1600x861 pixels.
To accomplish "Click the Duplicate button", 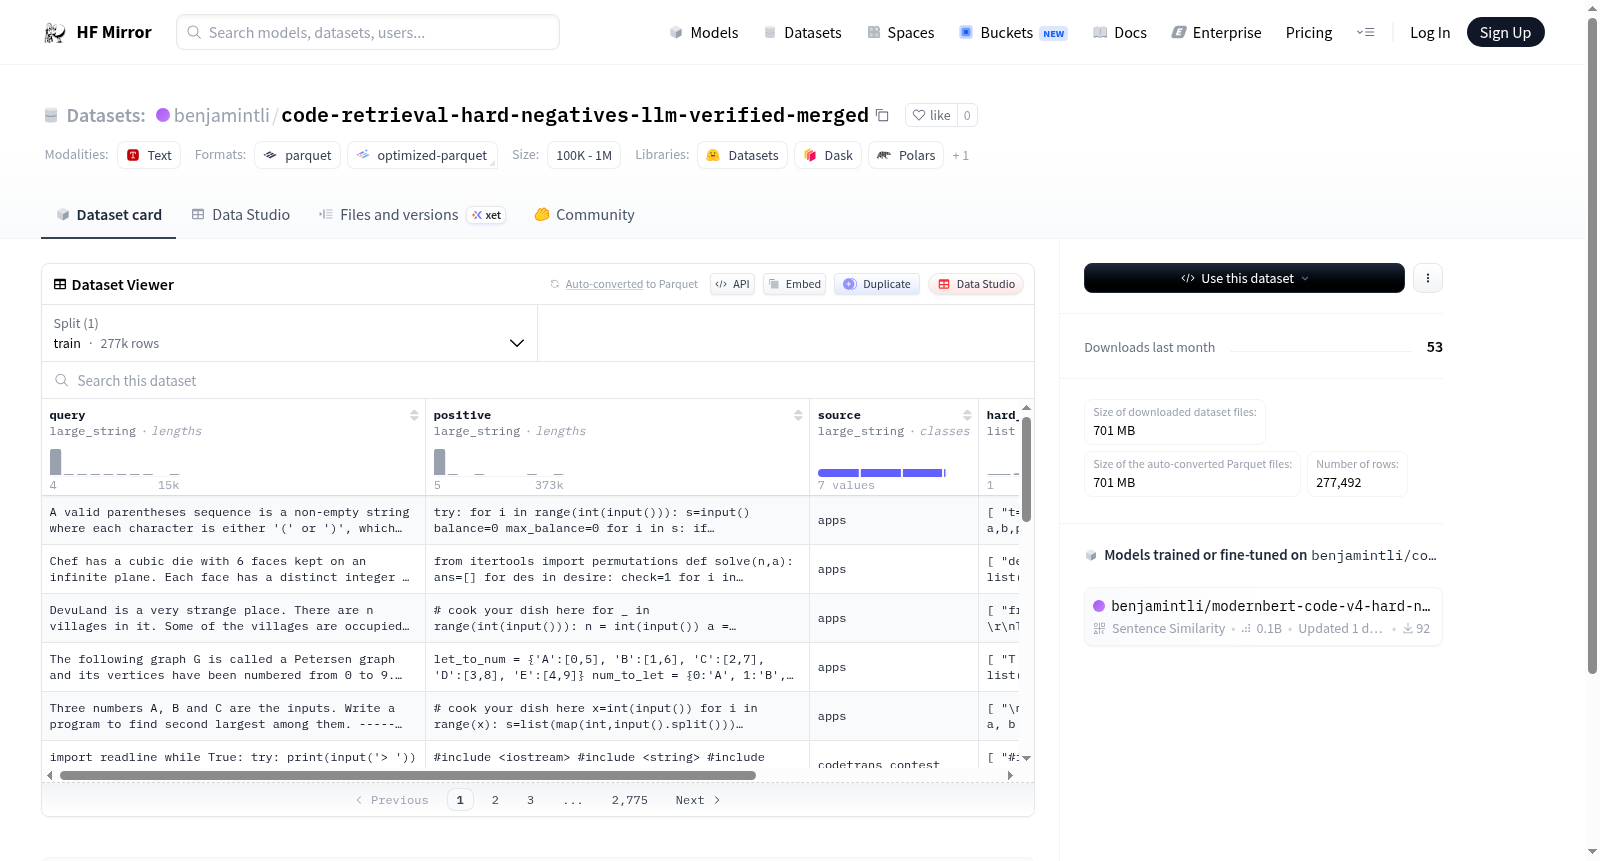I will (877, 284).
